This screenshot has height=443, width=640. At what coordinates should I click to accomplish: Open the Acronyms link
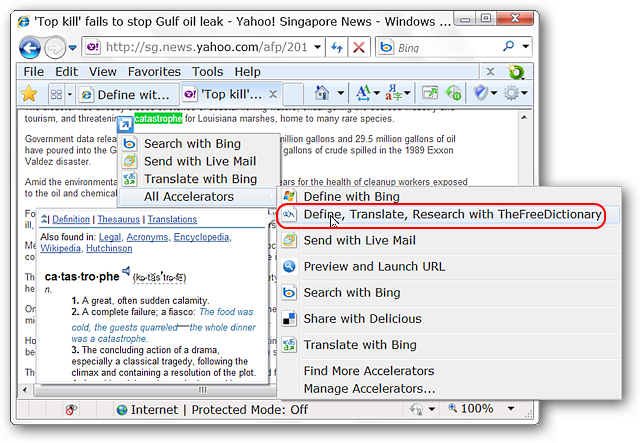click(147, 237)
